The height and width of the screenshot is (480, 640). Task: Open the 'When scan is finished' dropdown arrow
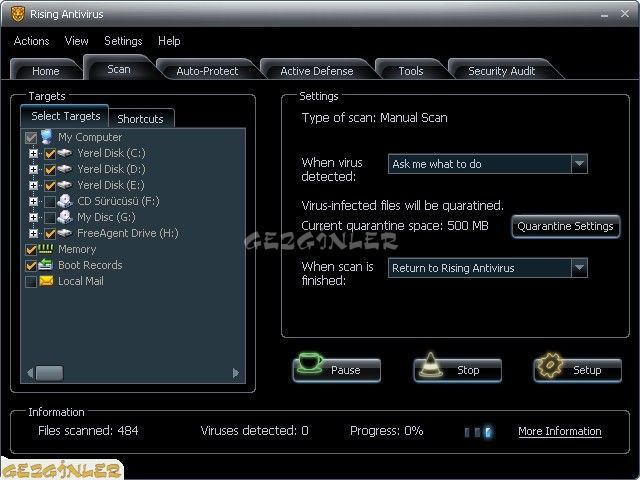coord(579,268)
